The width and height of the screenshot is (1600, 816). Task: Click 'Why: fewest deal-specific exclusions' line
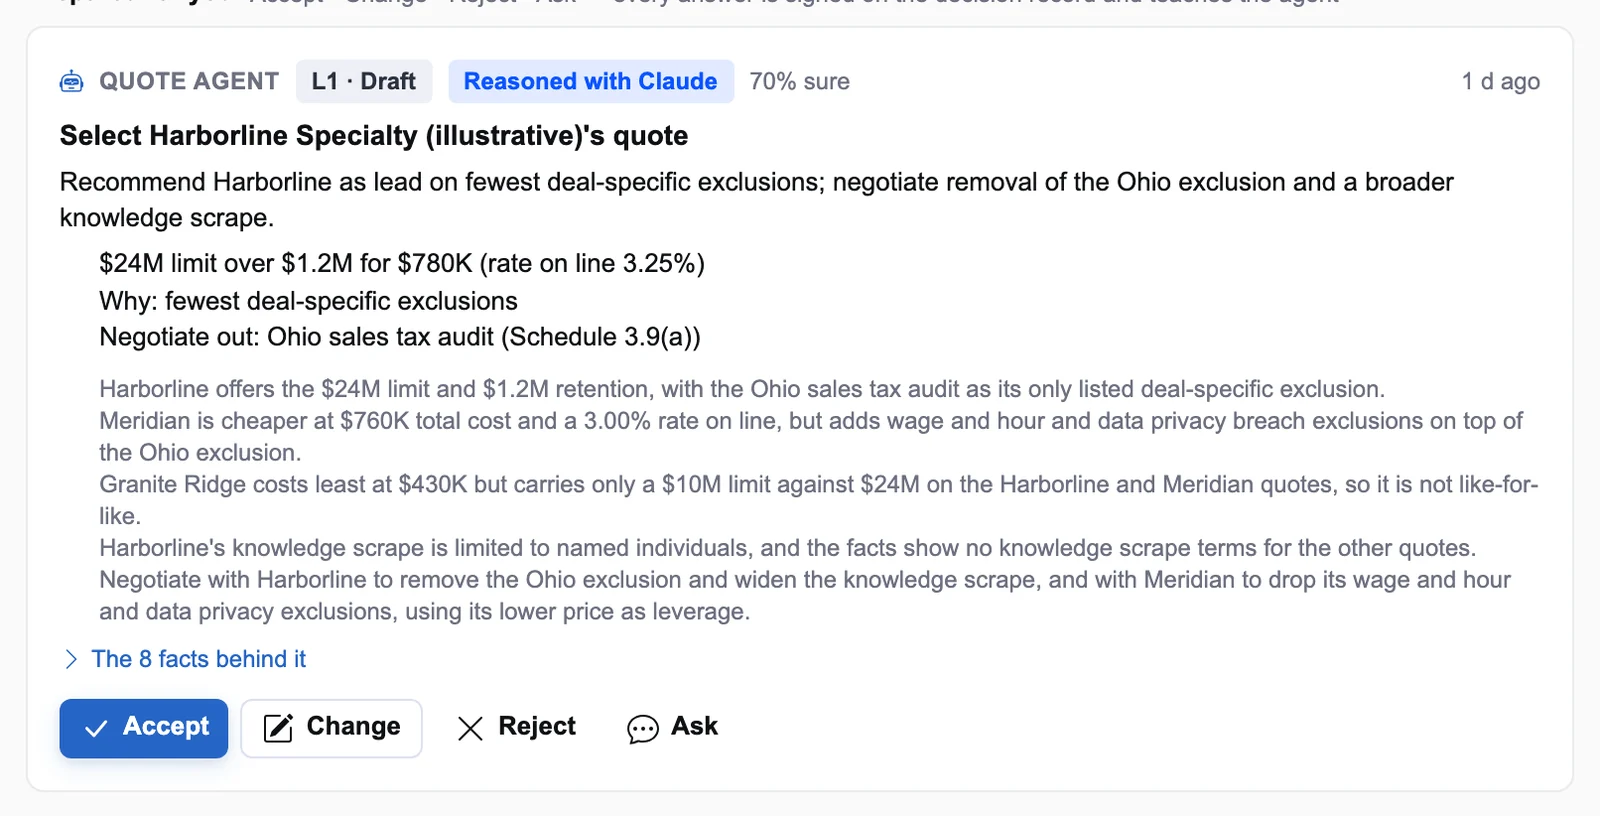[x=308, y=300]
